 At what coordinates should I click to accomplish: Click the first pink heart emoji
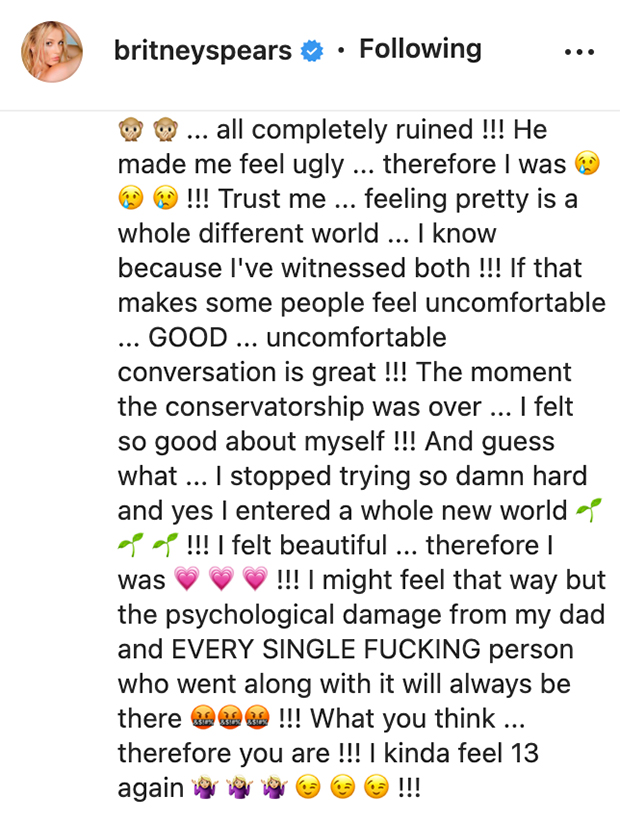(187, 579)
